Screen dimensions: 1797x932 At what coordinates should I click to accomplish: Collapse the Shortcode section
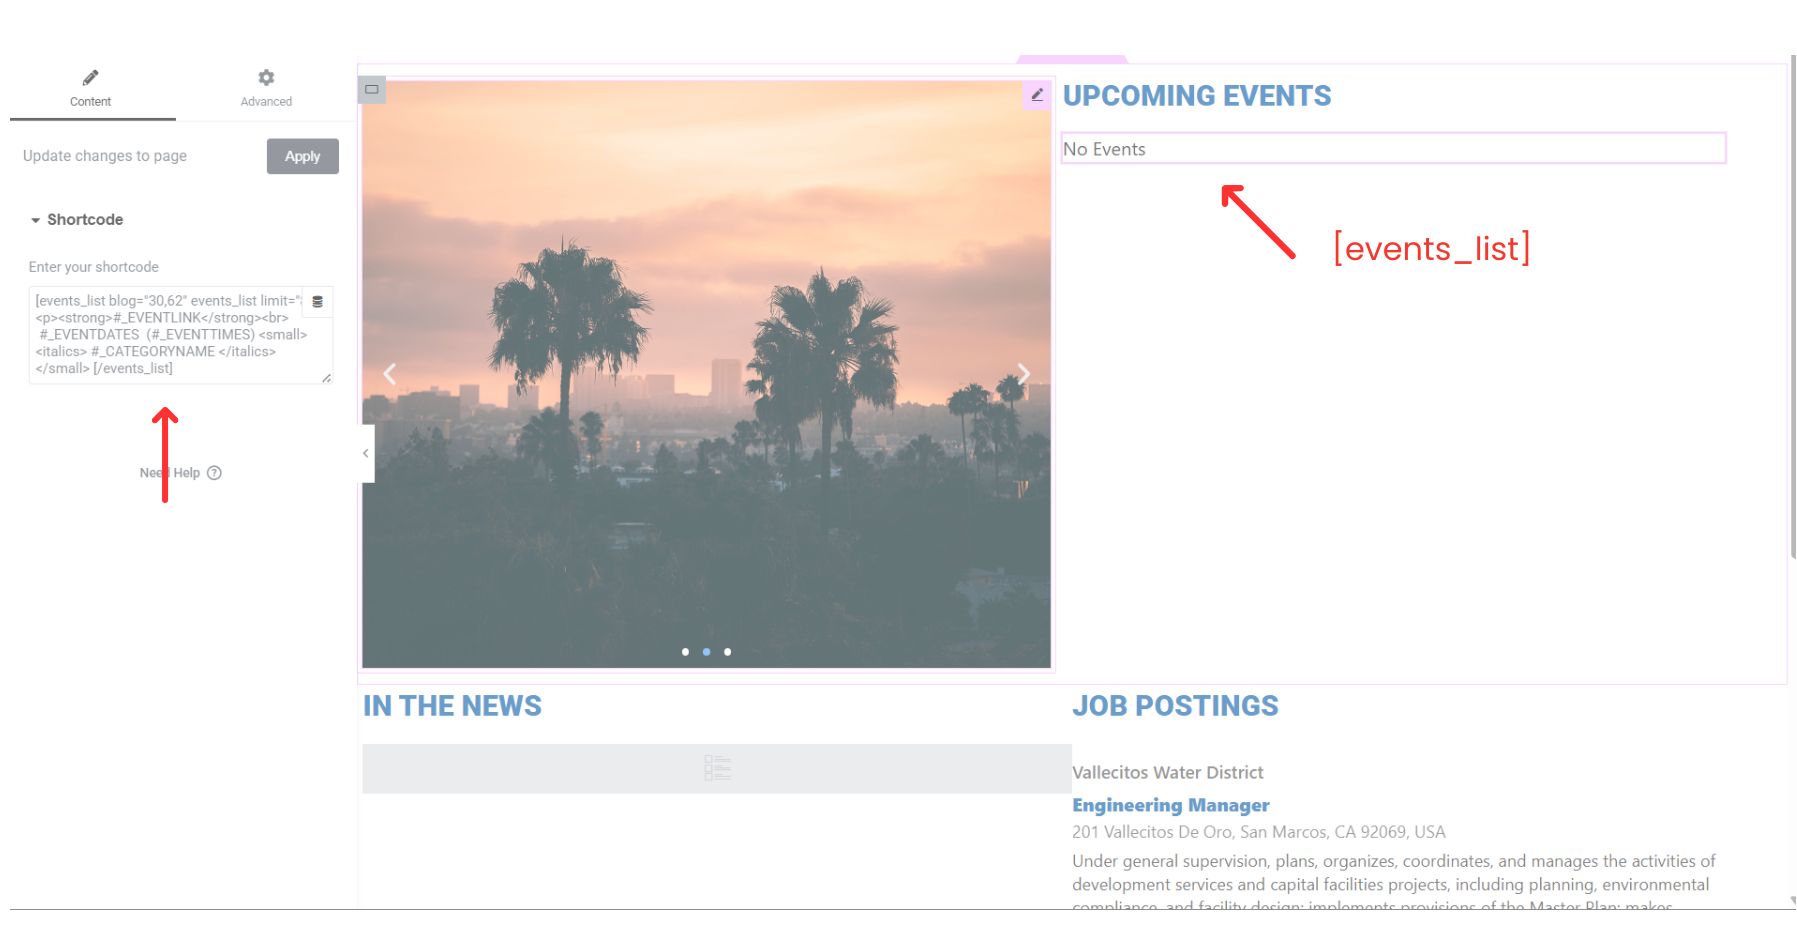(x=76, y=220)
